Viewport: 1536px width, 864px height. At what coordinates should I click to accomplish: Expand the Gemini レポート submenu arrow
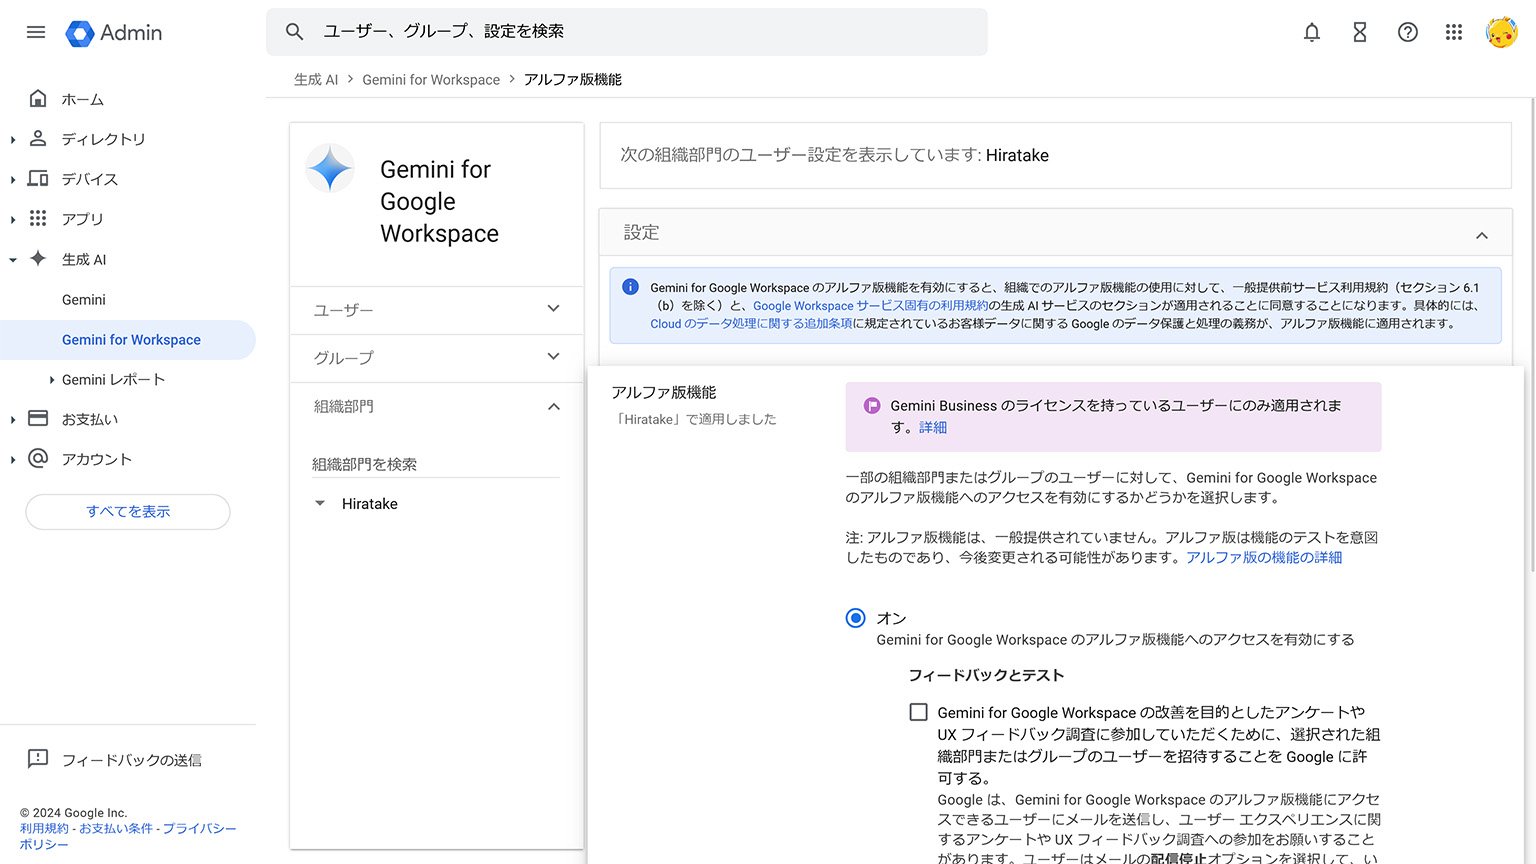pos(52,380)
